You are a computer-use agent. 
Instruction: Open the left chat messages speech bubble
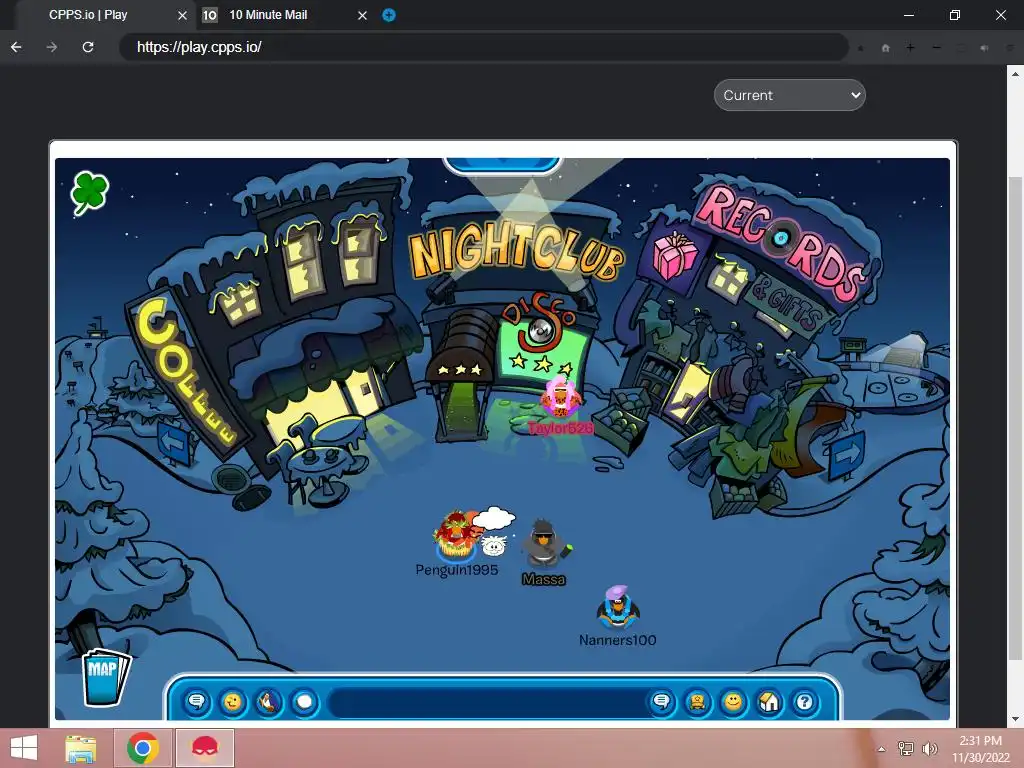pos(197,702)
